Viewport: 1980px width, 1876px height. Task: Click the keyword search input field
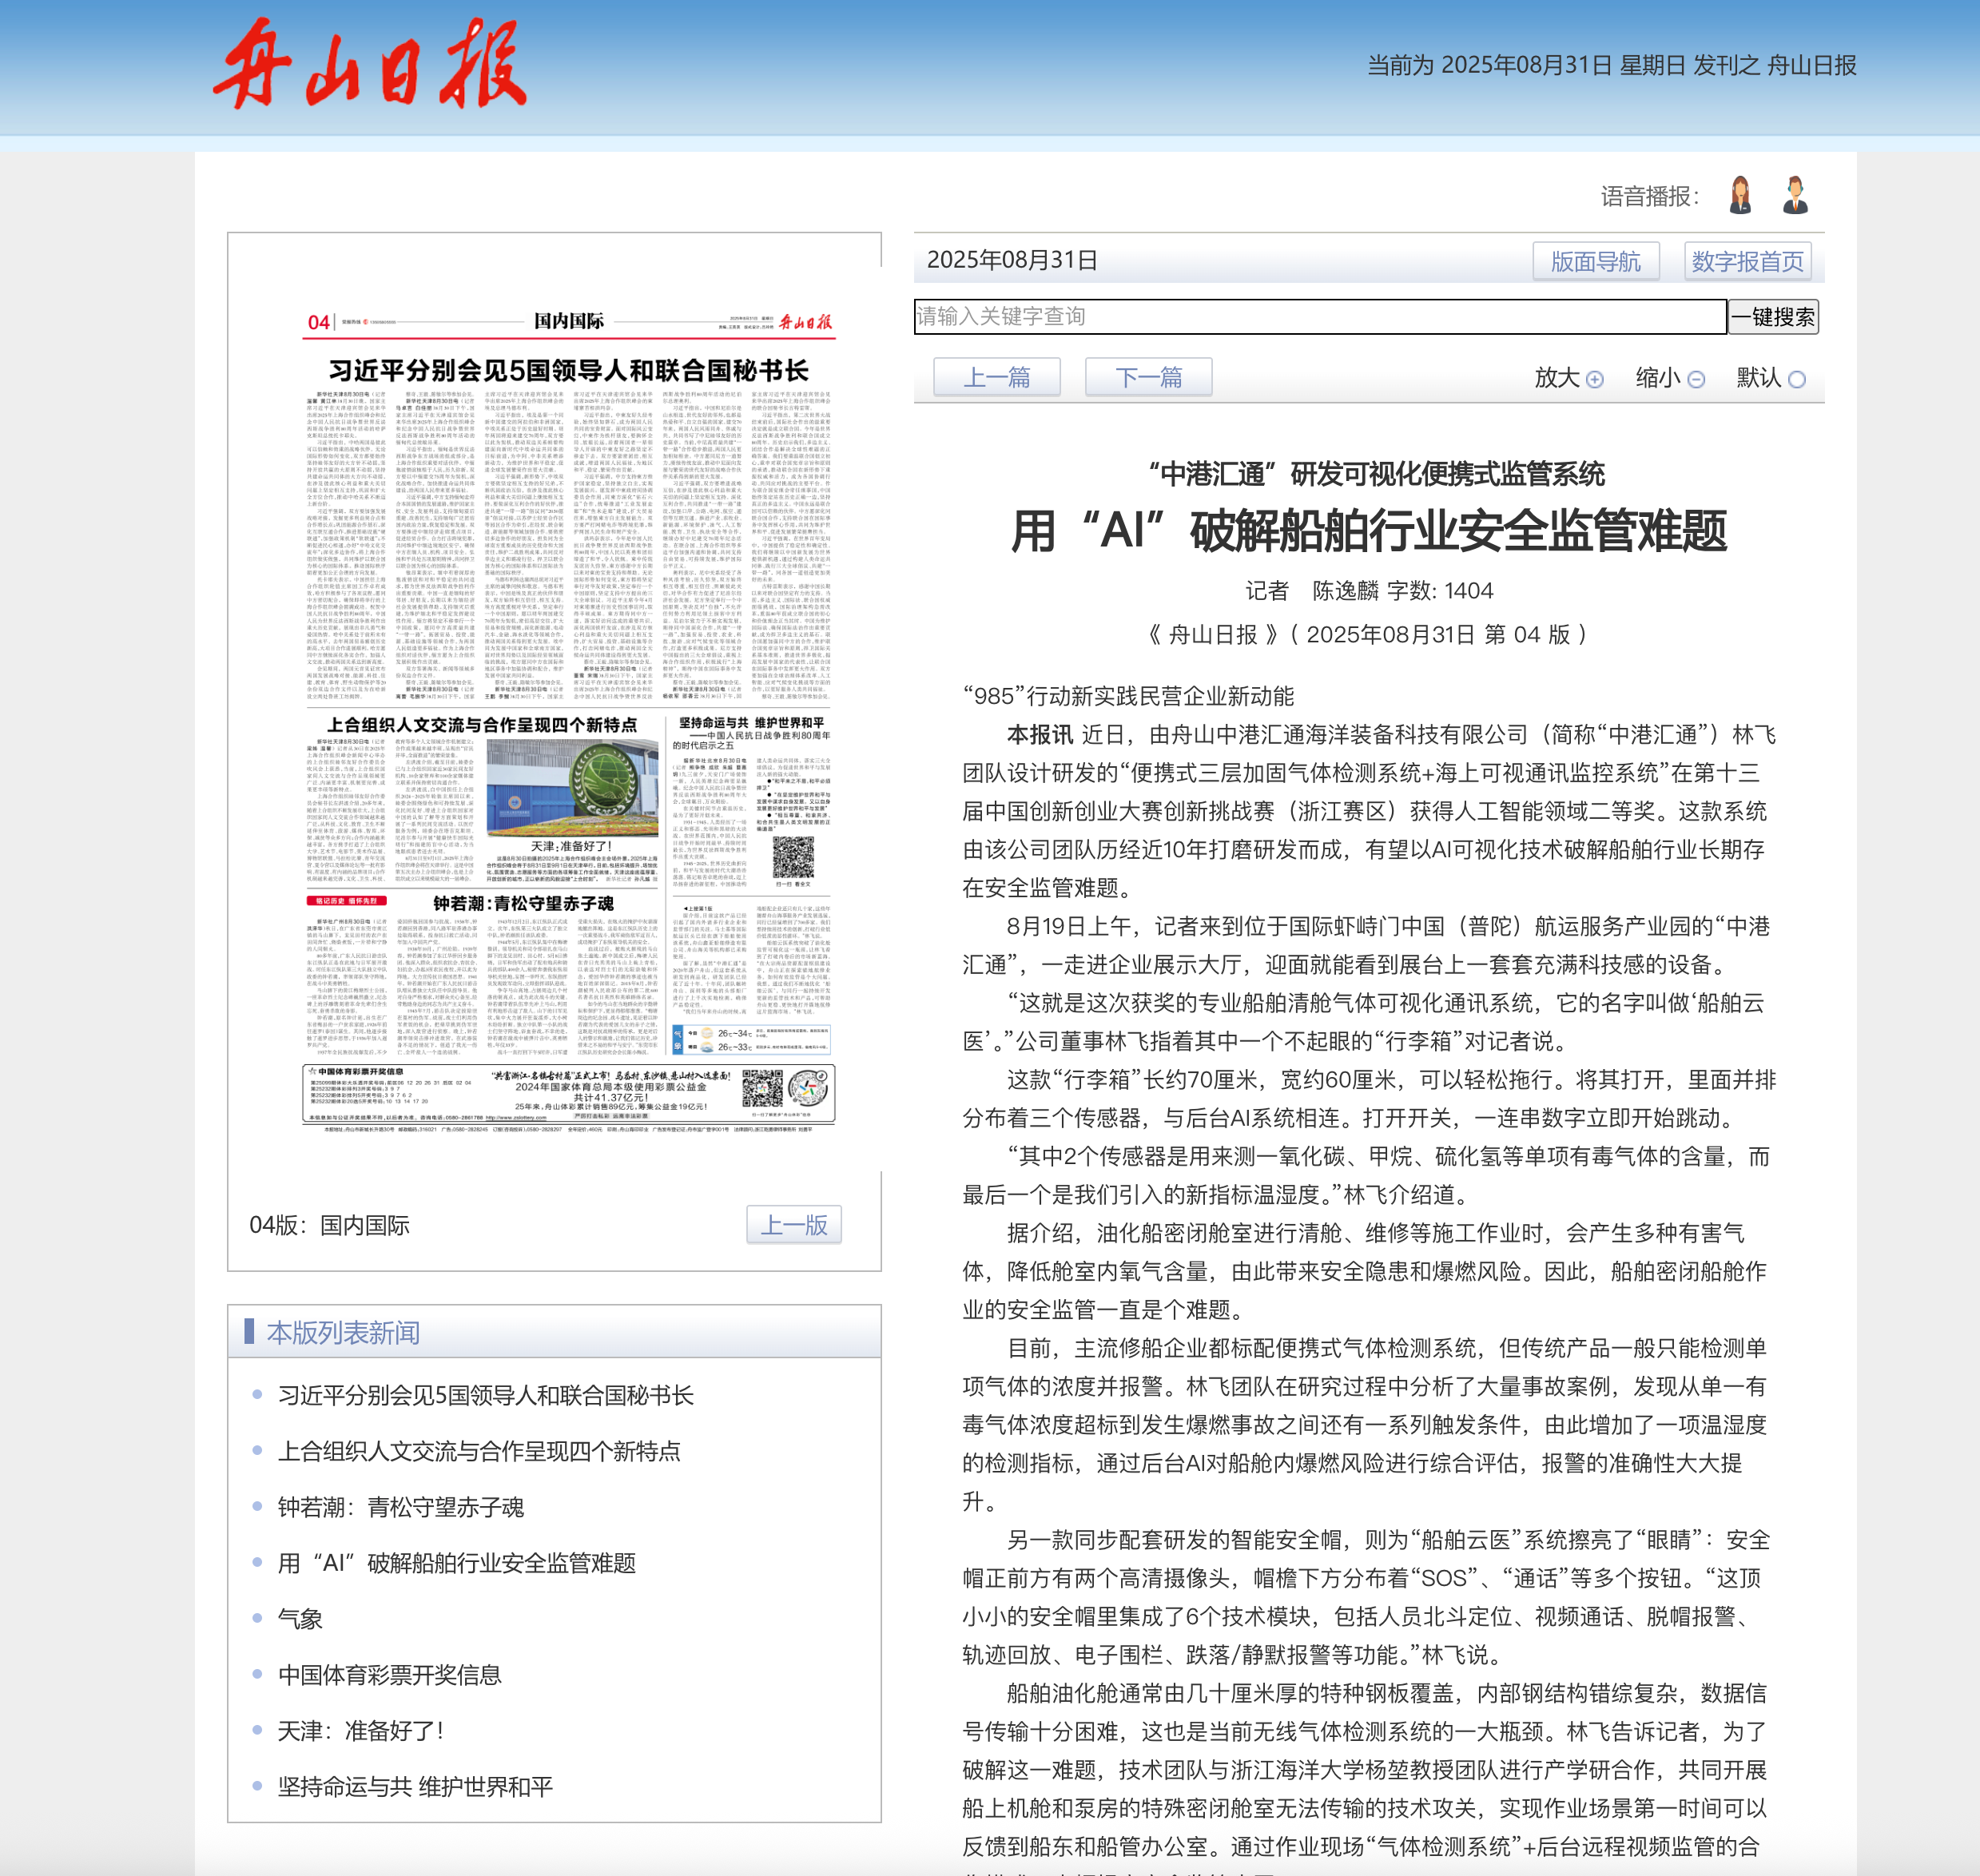[x=1320, y=316]
